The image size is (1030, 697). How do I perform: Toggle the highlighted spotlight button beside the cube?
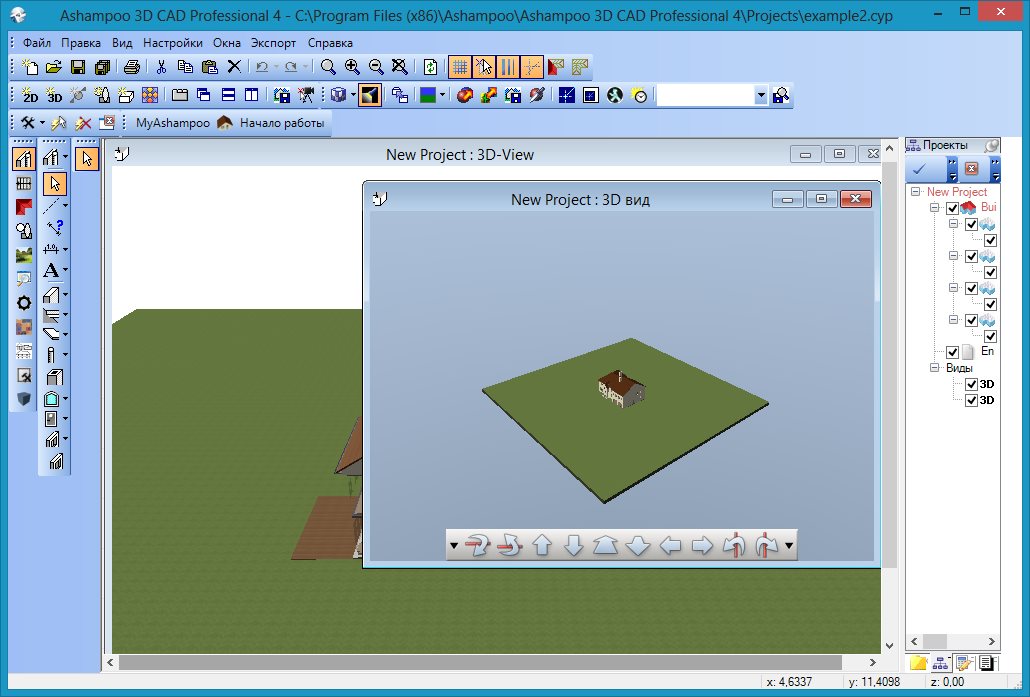tap(370, 95)
